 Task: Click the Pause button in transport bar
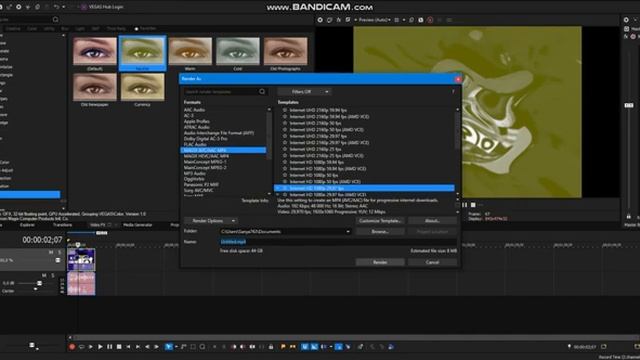pyautogui.click(x=109, y=347)
